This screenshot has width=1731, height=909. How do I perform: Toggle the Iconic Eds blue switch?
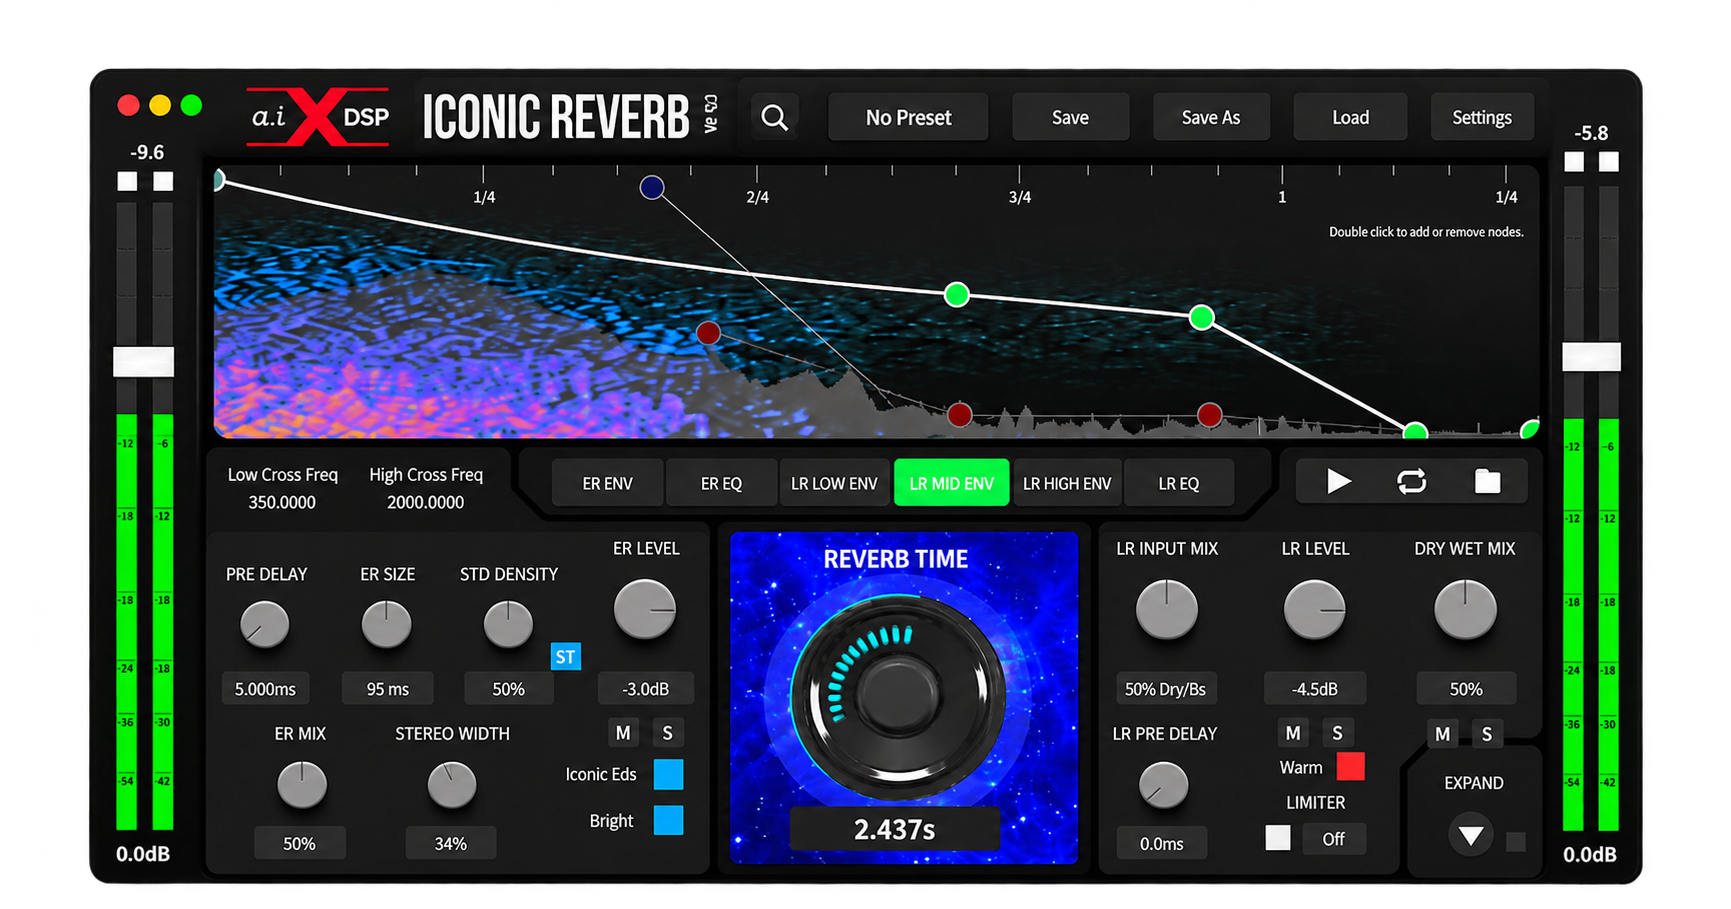(x=668, y=774)
